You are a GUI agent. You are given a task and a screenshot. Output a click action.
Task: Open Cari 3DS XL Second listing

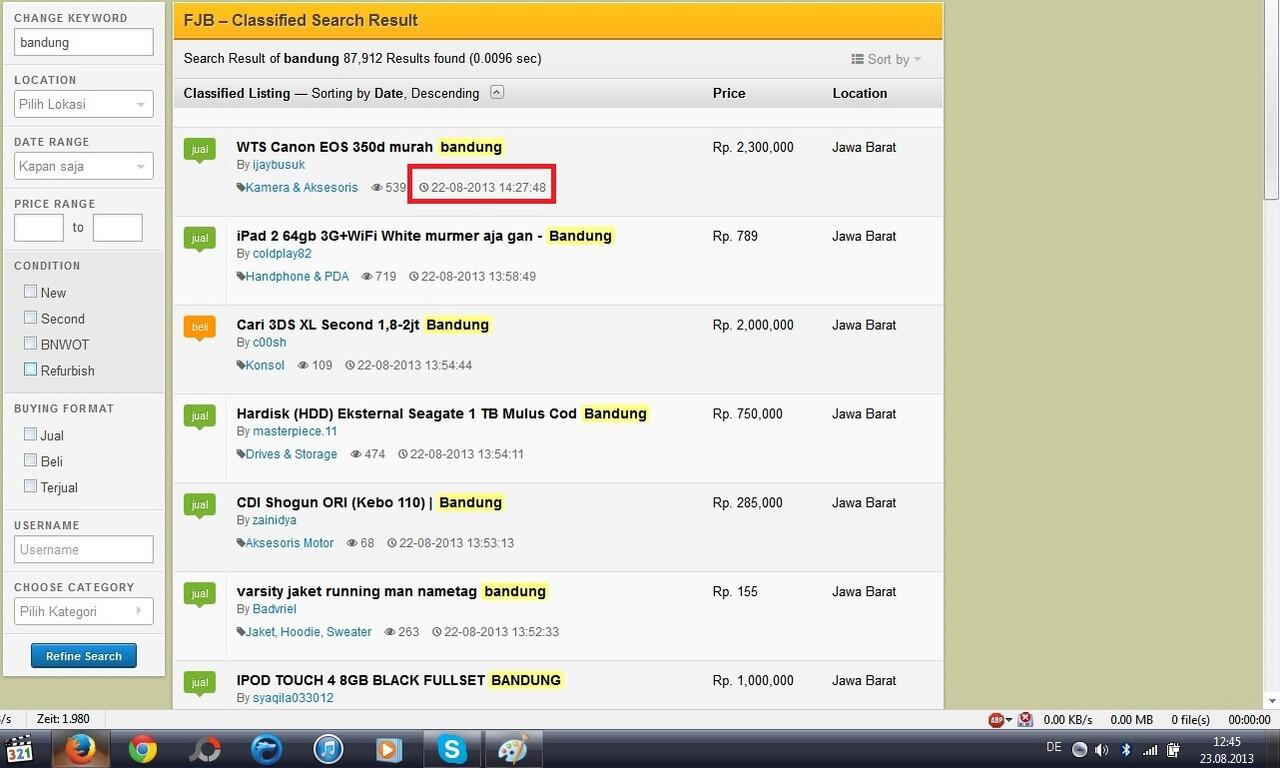pos(364,325)
